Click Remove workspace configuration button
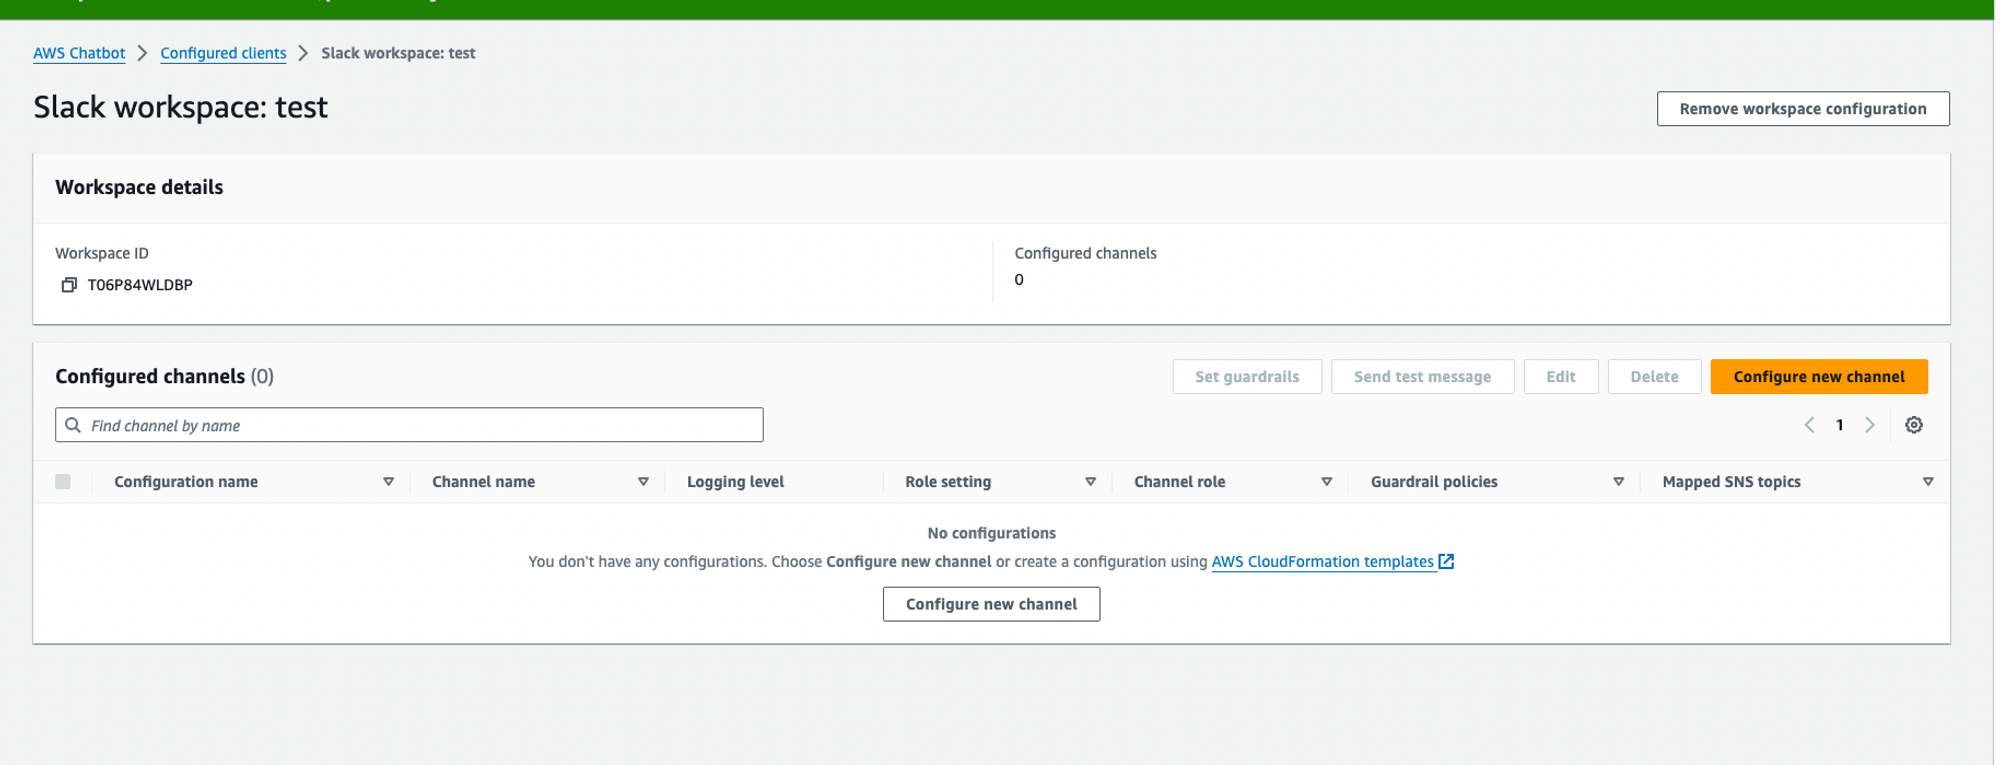This screenshot has height=765, width=2000. point(1803,109)
